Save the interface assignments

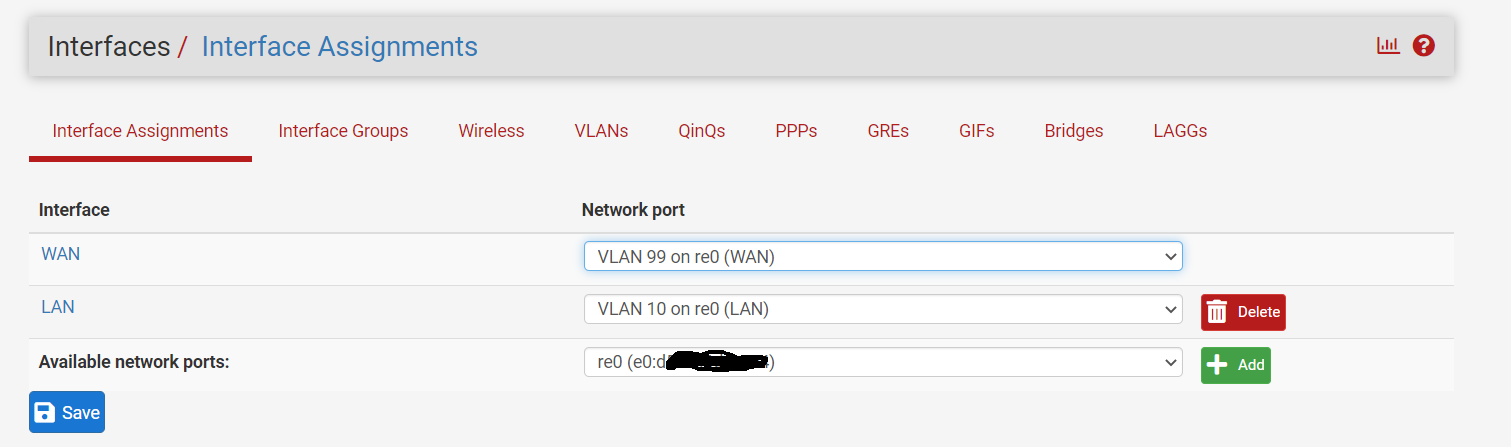67,412
